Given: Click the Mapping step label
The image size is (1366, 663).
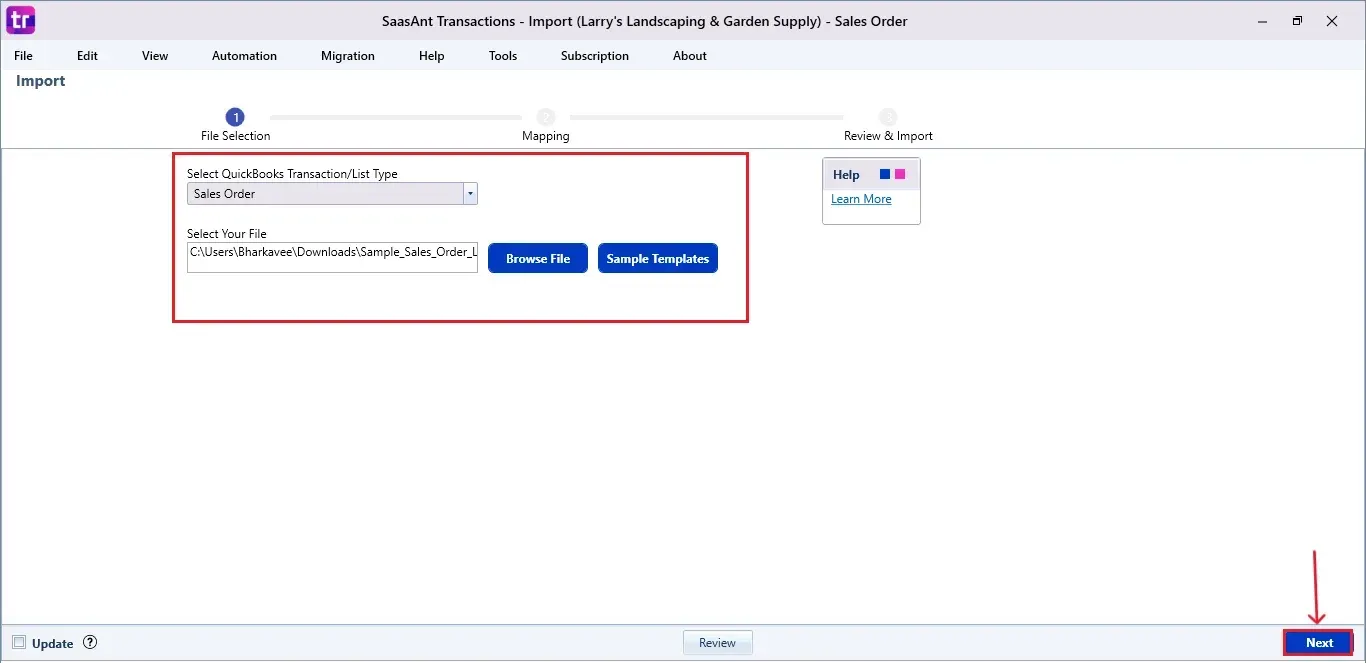Looking at the screenshot, I should click(546, 136).
